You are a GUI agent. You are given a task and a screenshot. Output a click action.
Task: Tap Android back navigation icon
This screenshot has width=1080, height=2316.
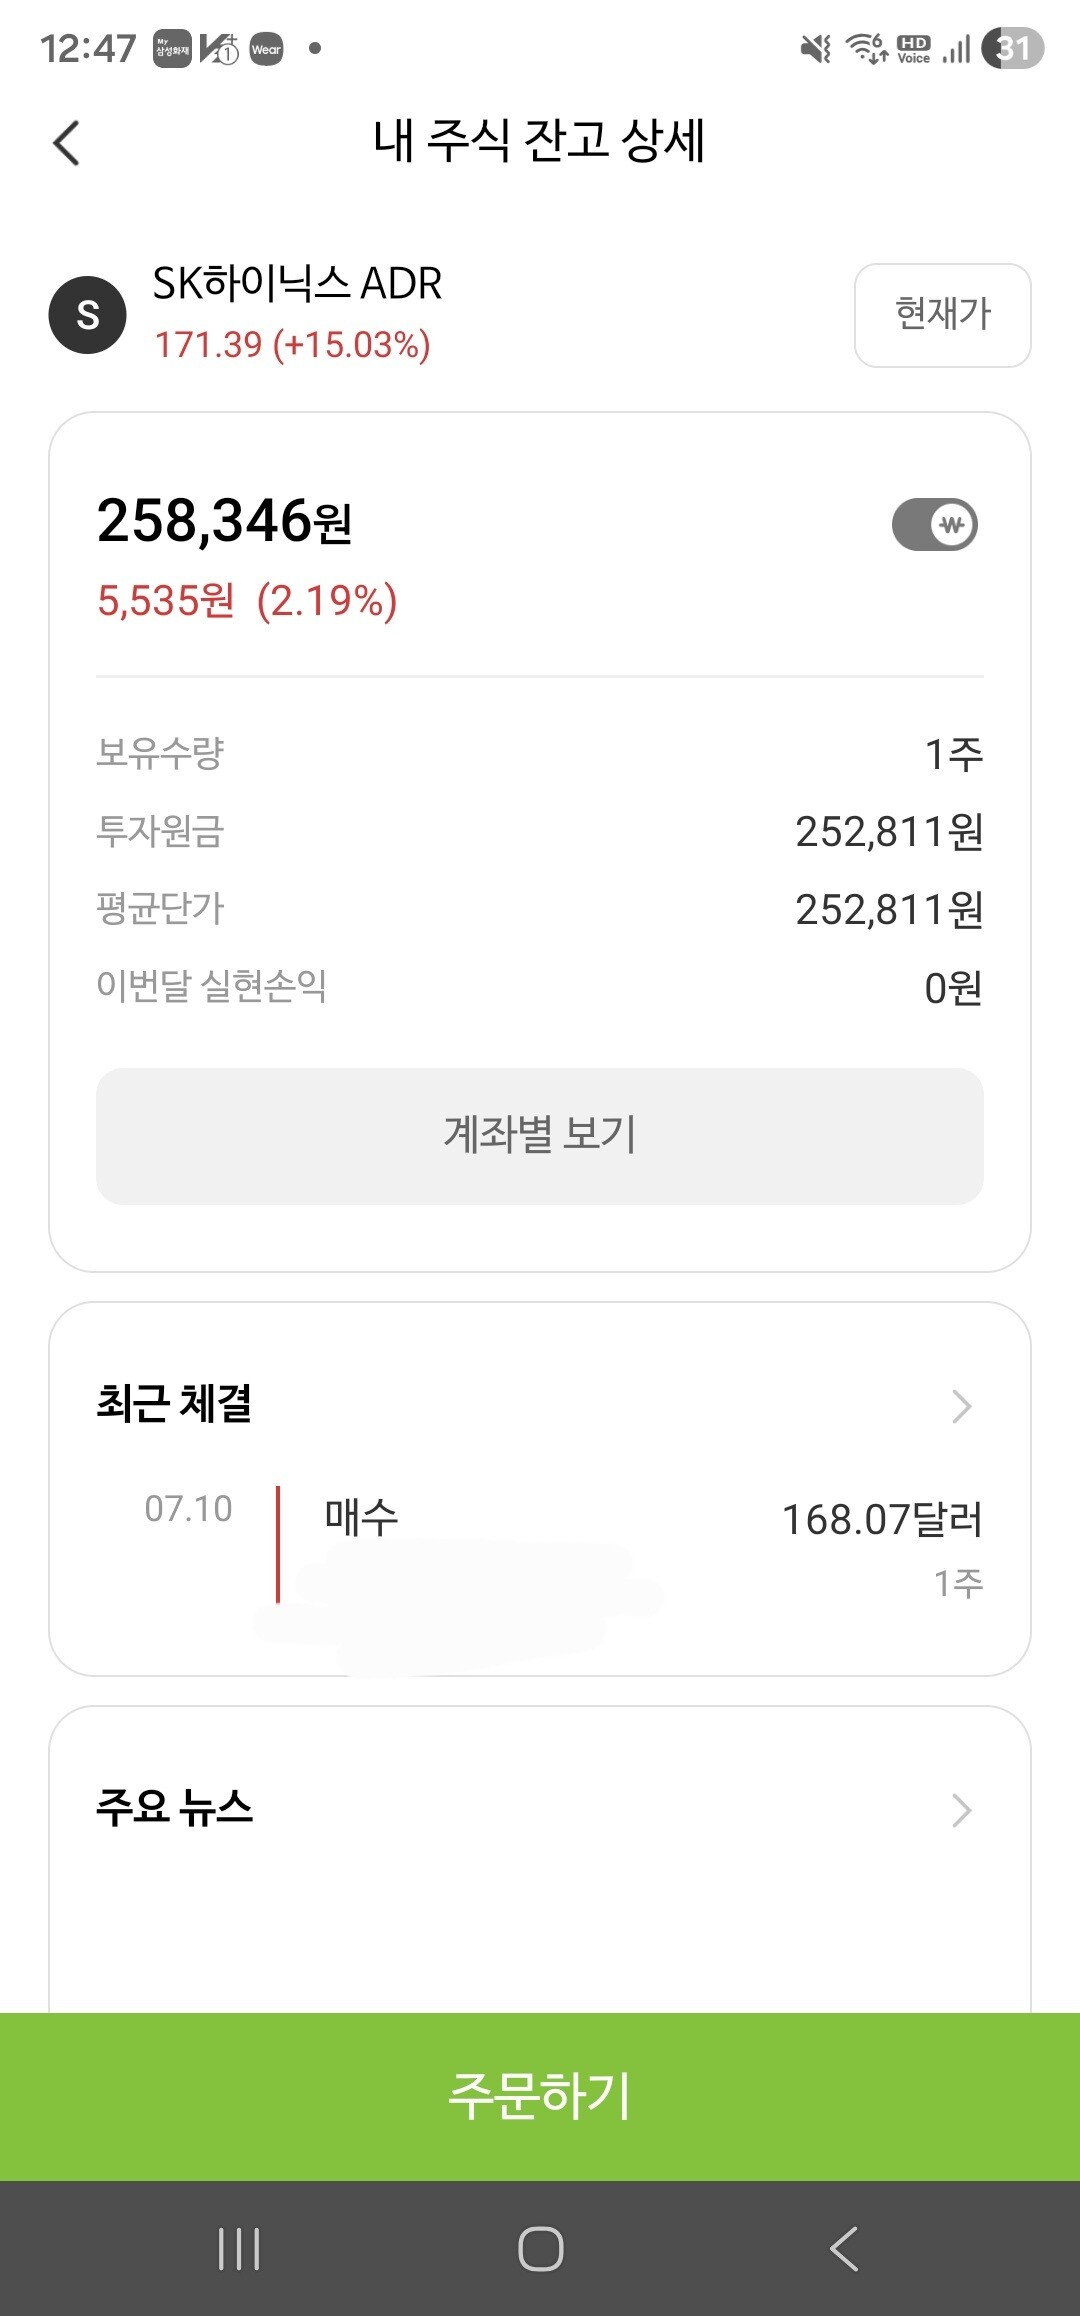[844, 2248]
